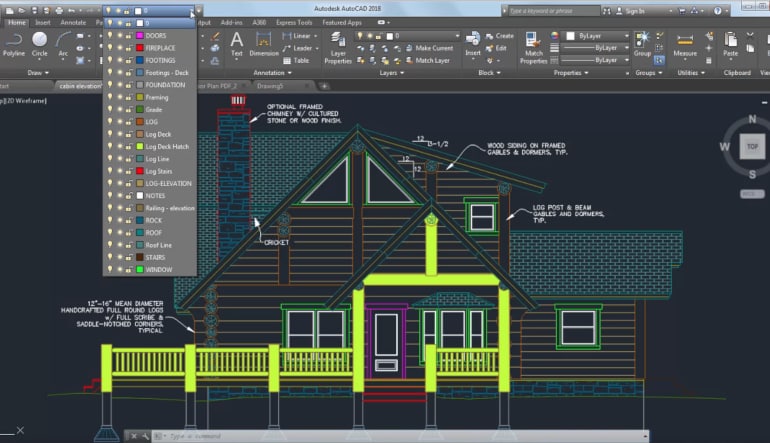Lock the NOTES layer padlock
The height and width of the screenshot is (443, 770).
(129, 195)
